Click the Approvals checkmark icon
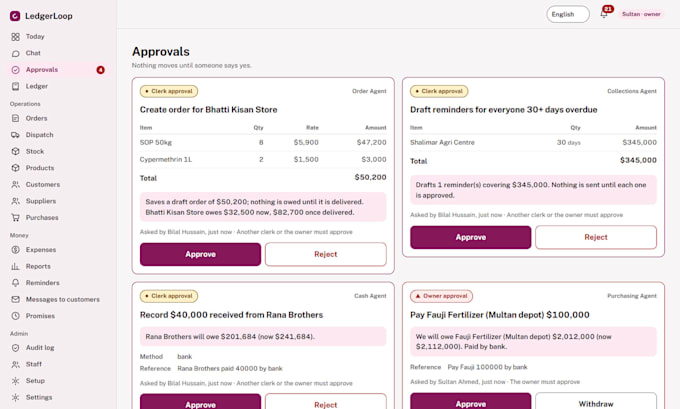 pyautogui.click(x=15, y=70)
